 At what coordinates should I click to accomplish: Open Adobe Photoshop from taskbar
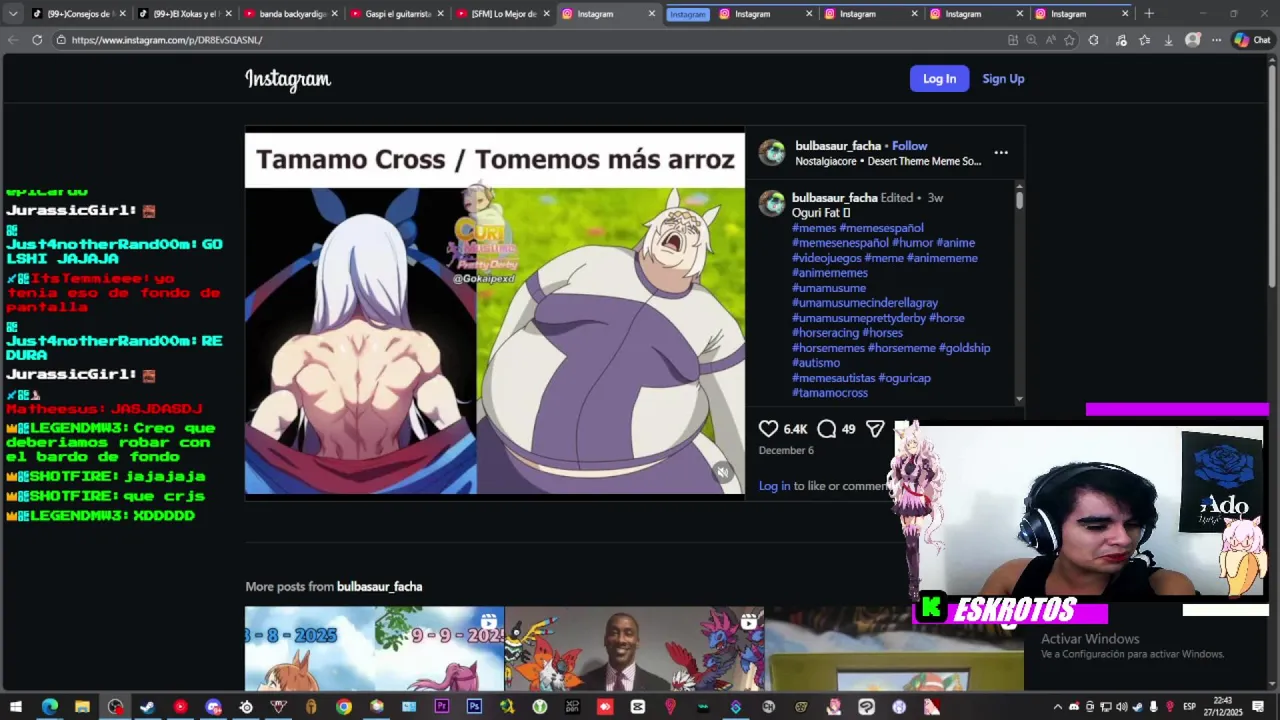click(474, 707)
